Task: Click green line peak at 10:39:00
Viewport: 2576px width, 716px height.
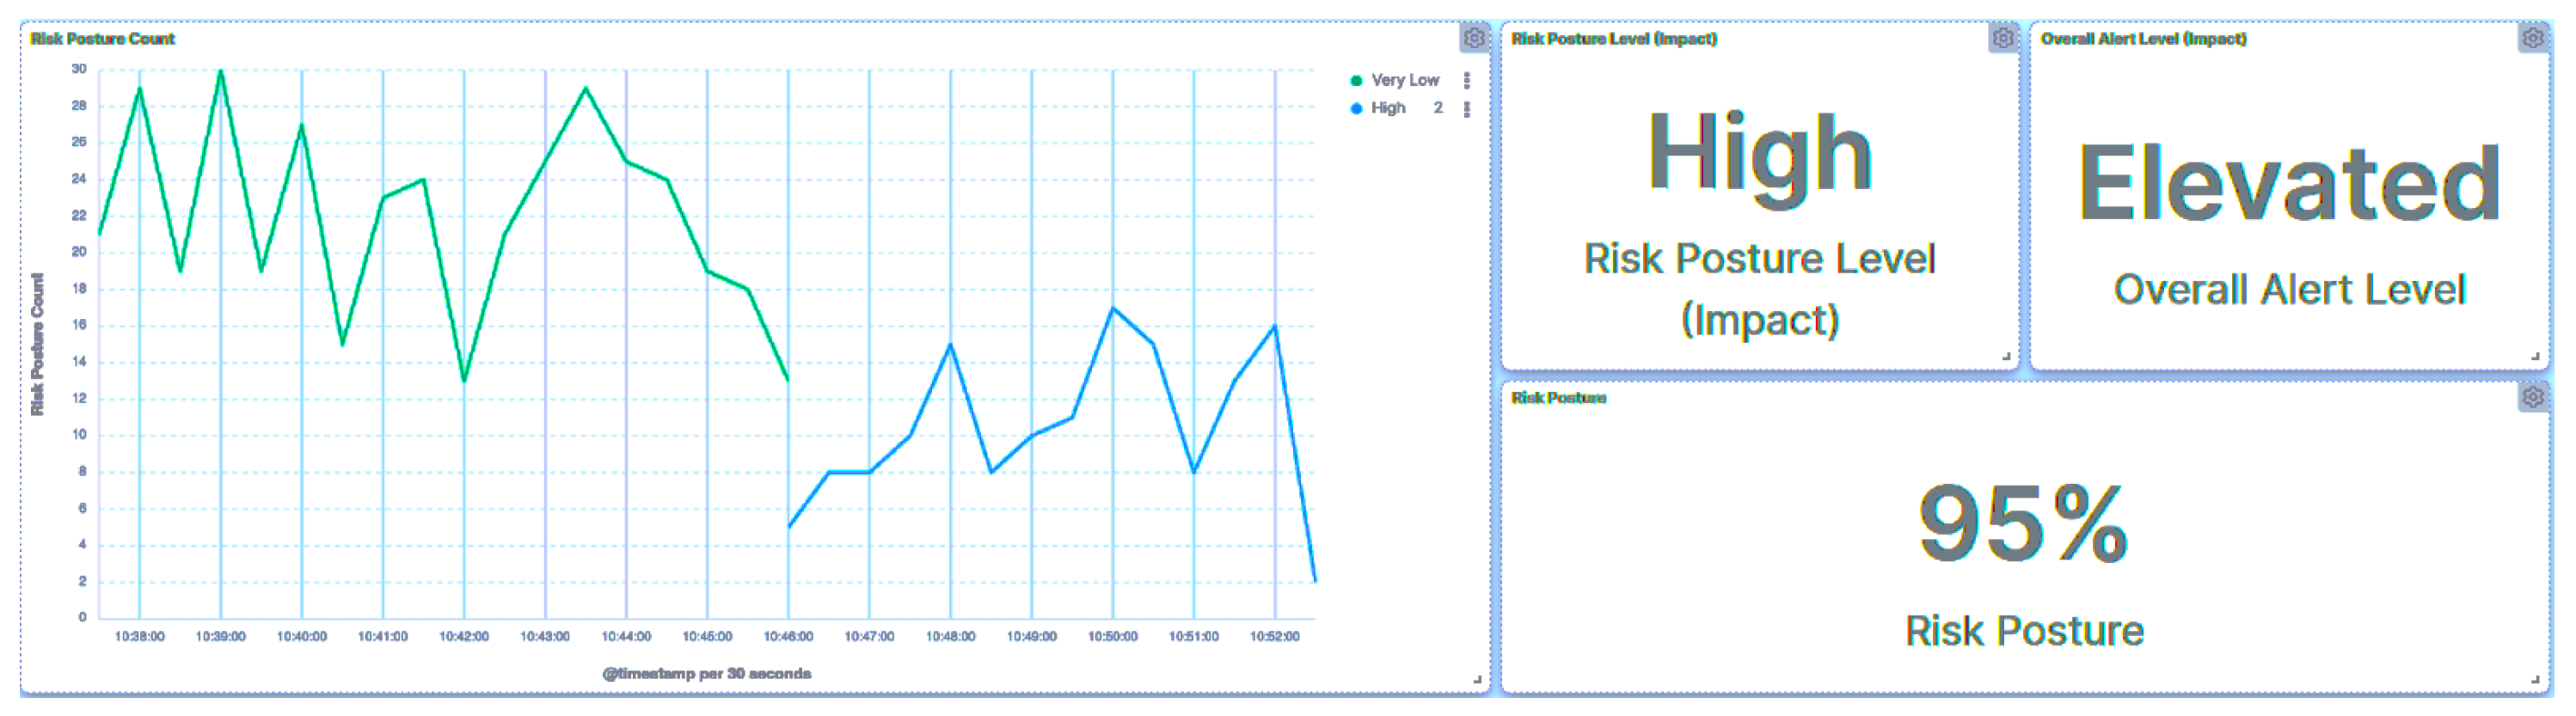Action: pos(221,71)
